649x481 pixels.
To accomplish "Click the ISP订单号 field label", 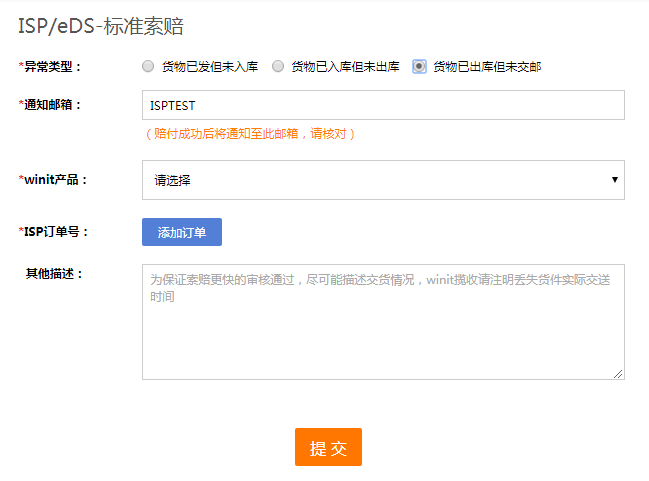I will point(53,232).
